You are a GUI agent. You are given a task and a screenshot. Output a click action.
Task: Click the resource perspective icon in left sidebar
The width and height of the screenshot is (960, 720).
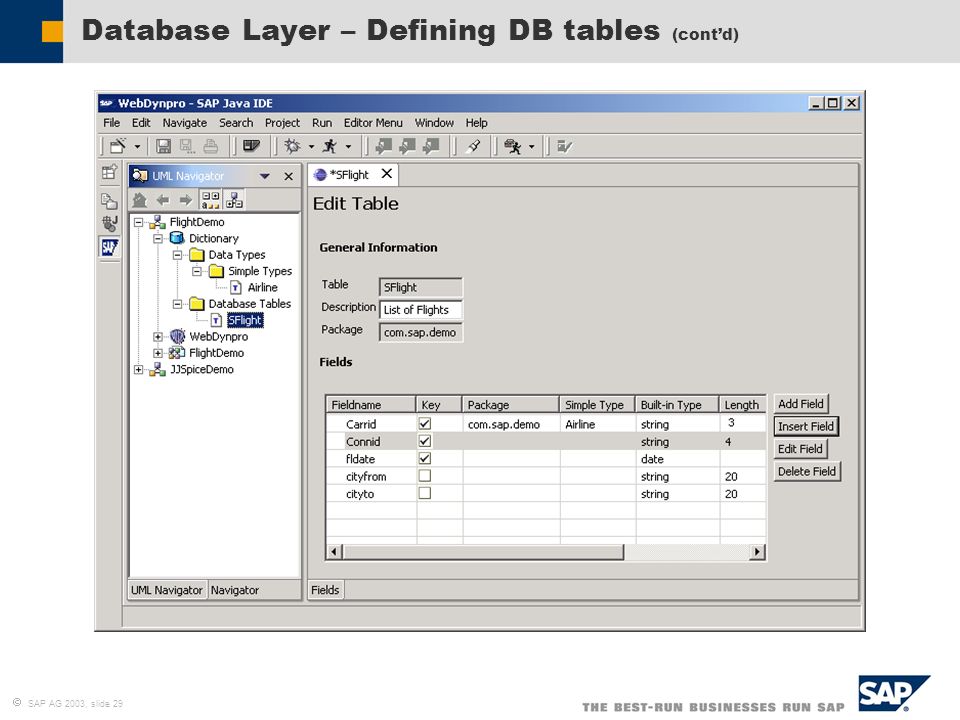click(x=110, y=200)
